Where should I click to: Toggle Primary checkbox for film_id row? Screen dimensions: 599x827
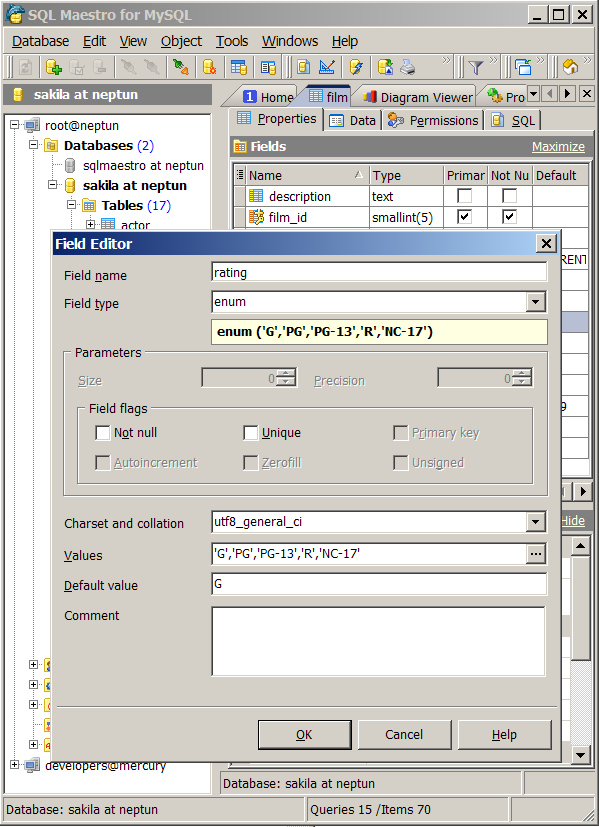[x=465, y=217]
